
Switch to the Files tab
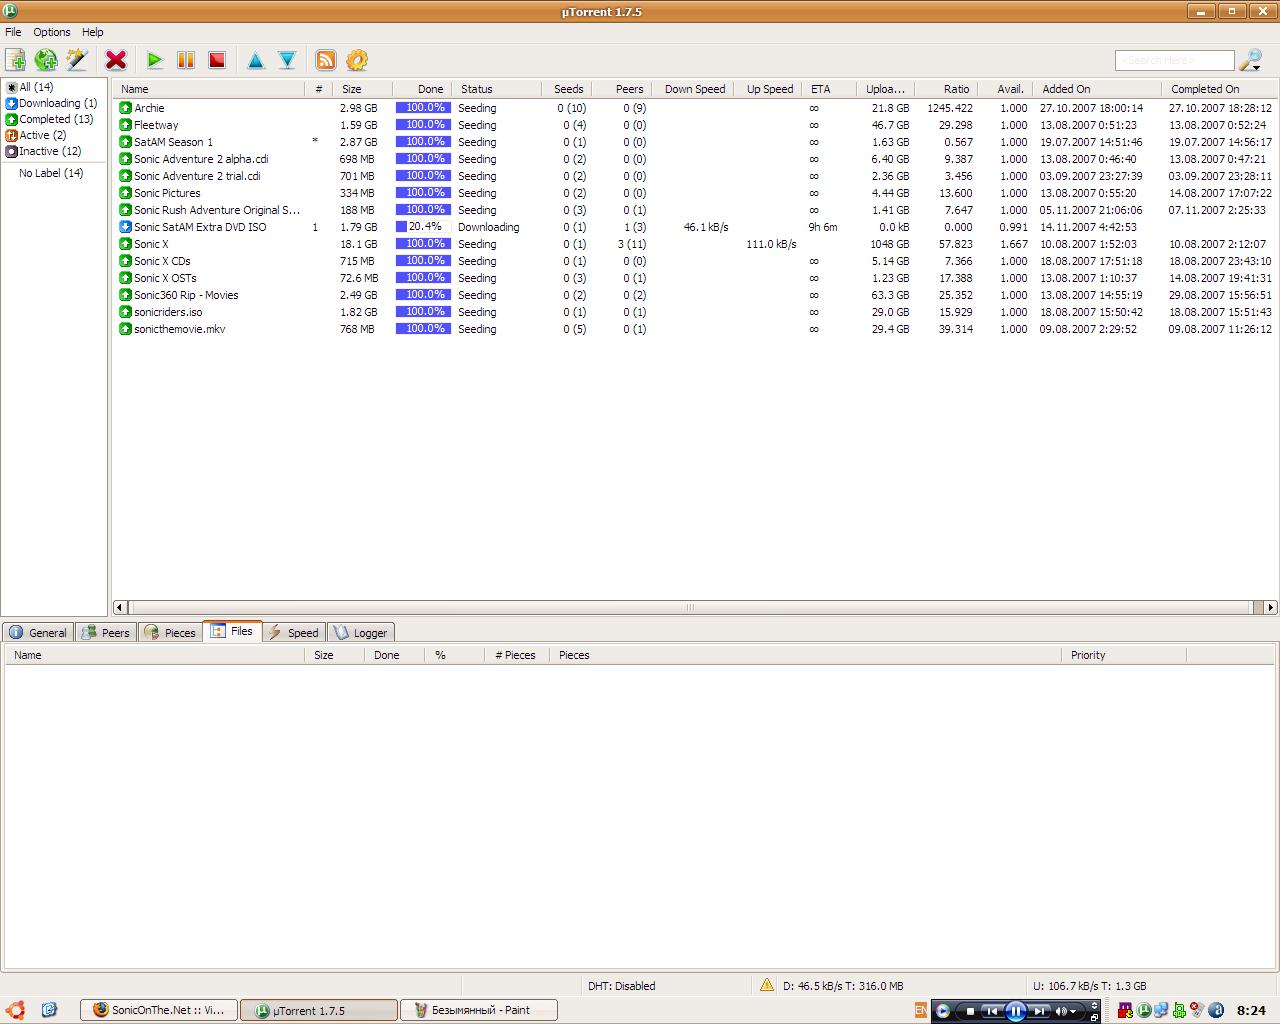[x=232, y=631]
